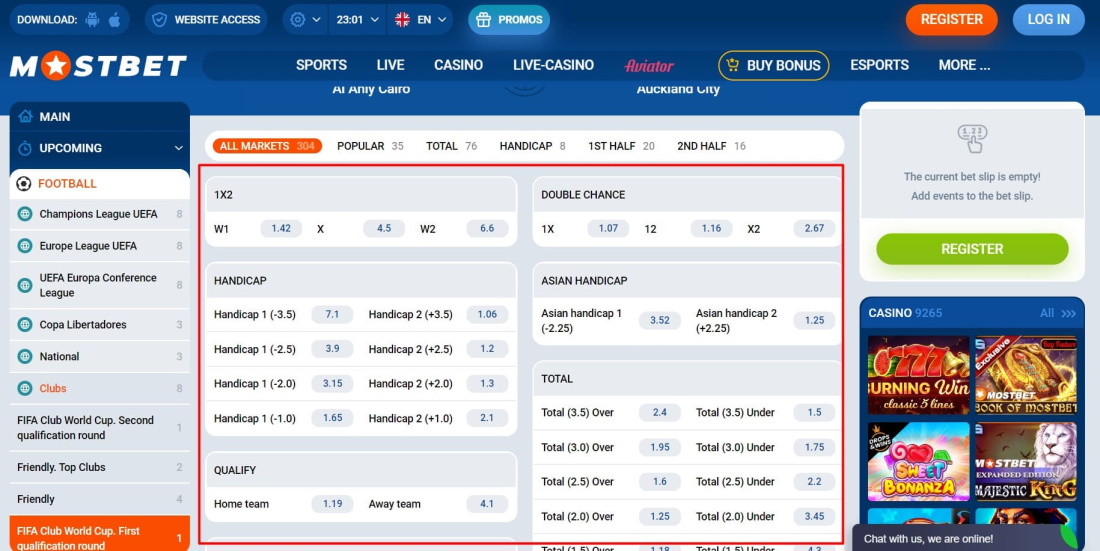Switch to the Popular markets tab
1100x551 pixels.
click(370, 146)
